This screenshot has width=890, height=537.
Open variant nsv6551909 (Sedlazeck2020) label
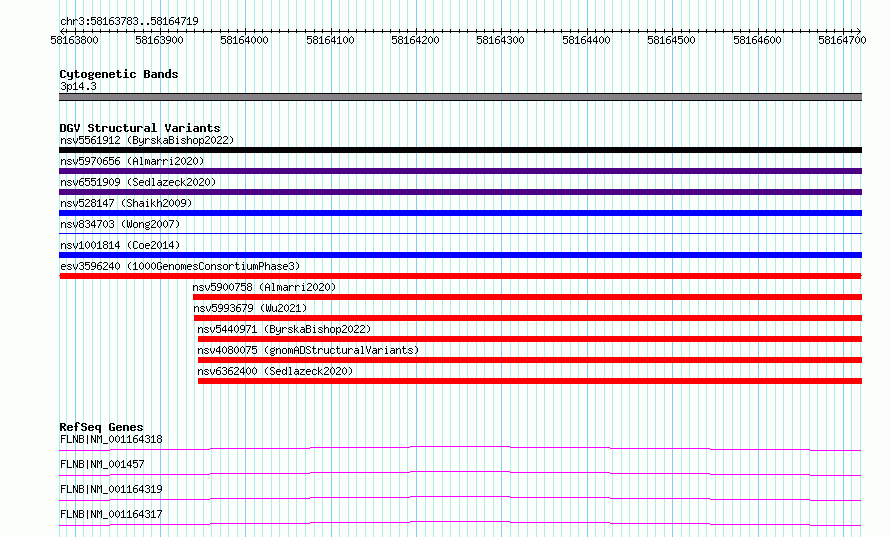(x=138, y=182)
